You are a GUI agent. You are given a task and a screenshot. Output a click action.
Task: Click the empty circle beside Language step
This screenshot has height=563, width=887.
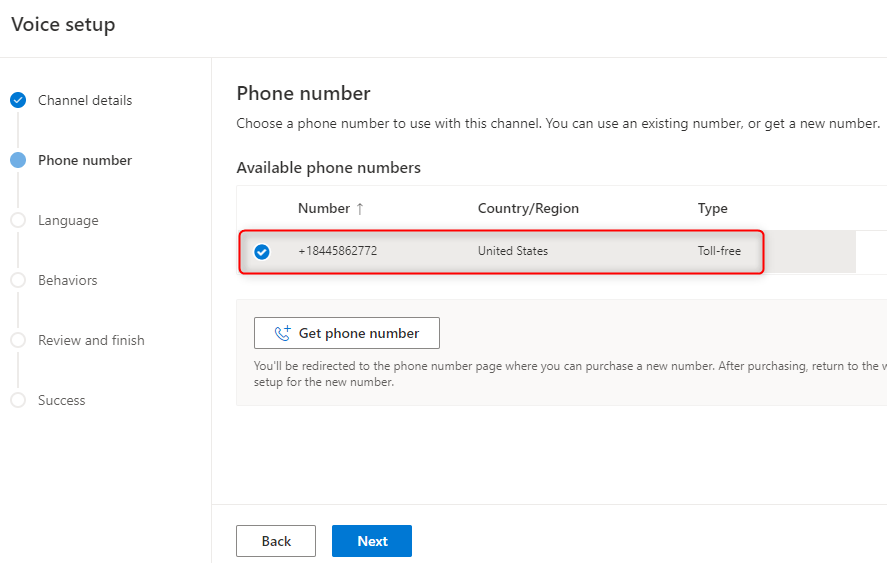[x=18, y=220]
